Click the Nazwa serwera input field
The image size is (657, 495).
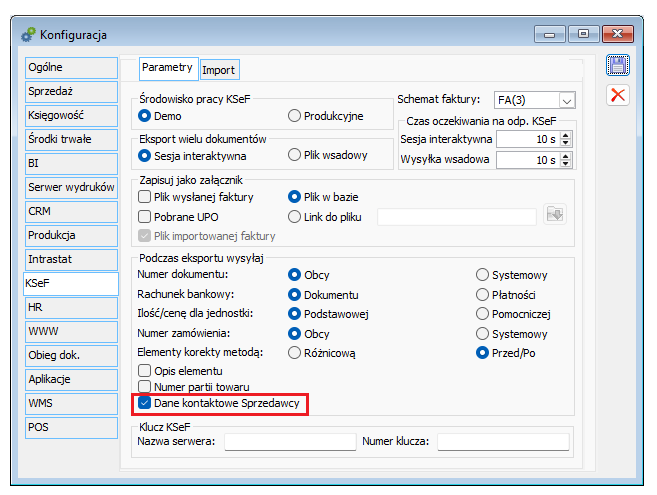pyautogui.click(x=290, y=442)
